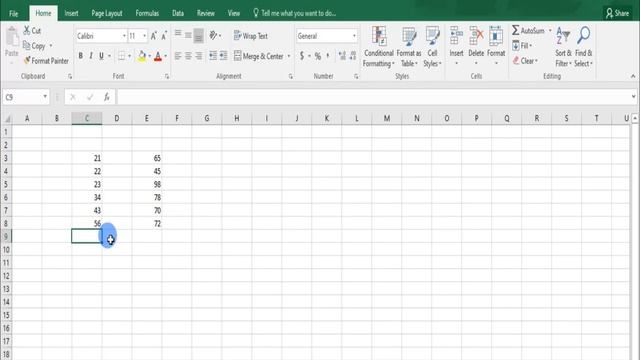This screenshot has height=360, width=640.
Task: Select all cells with corner triangle
Action: point(7,119)
